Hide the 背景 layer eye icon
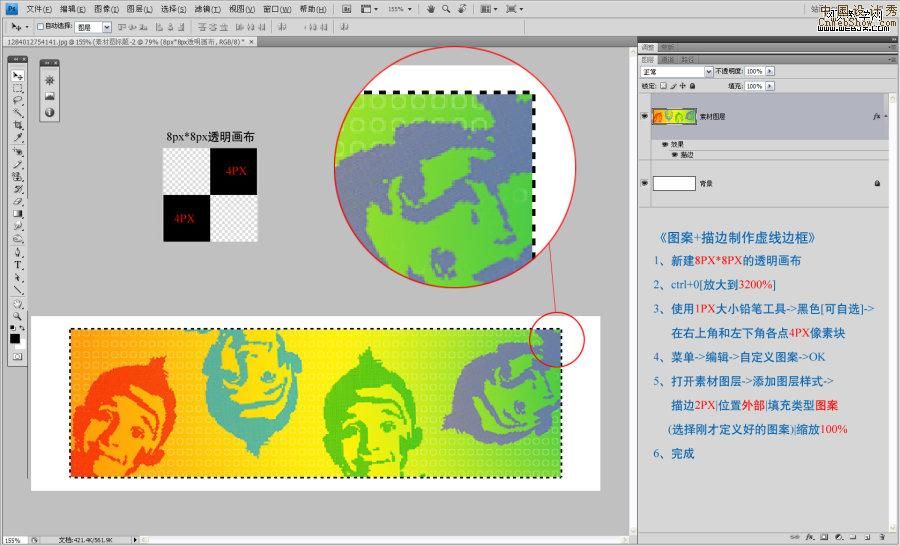The image size is (900, 546). coord(645,183)
